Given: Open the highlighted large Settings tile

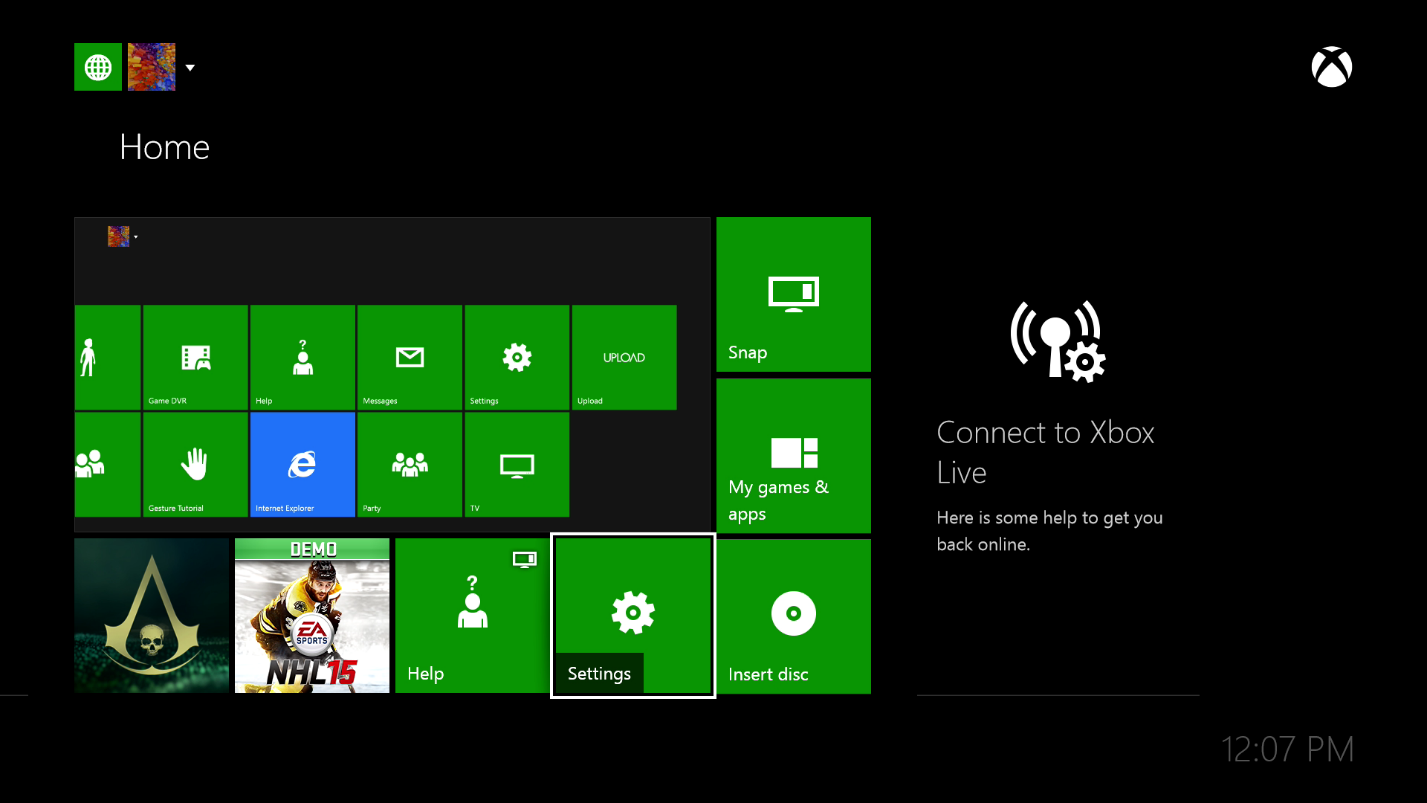Looking at the screenshot, I should coord(633,616).
